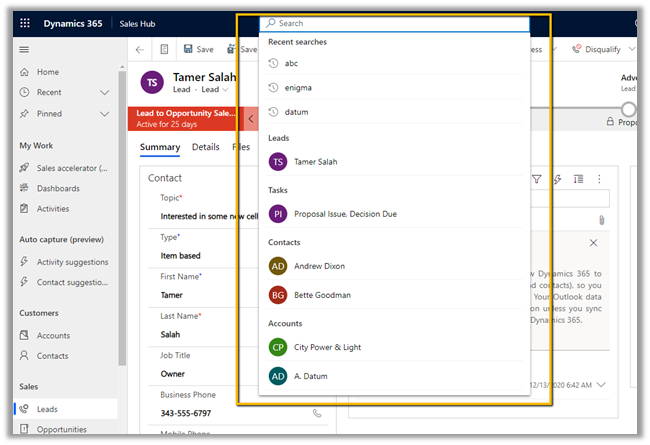Click the Last Name field value Salah
The height and width of the screenshot is (445, 650).
tap(170, 335)
